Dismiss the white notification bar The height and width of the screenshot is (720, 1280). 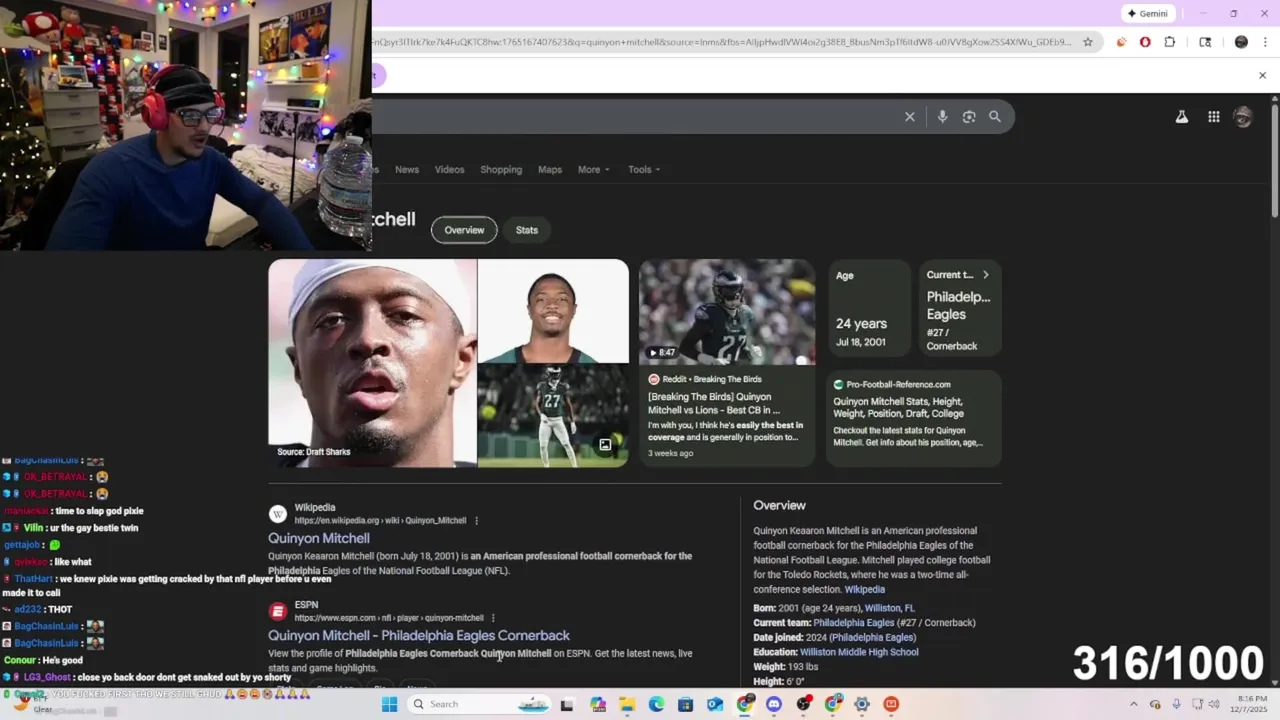point(1262,75)
